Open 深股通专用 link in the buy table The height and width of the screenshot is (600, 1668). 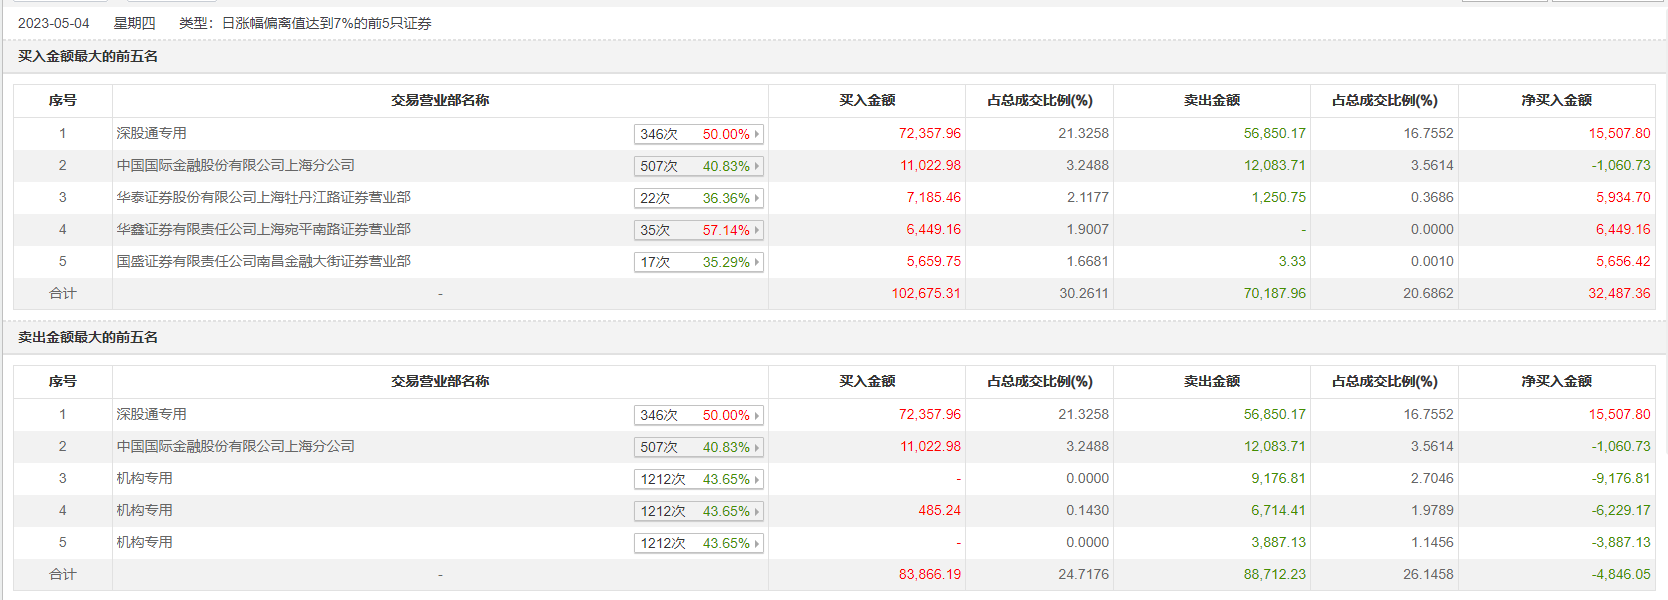pos(151,133)
